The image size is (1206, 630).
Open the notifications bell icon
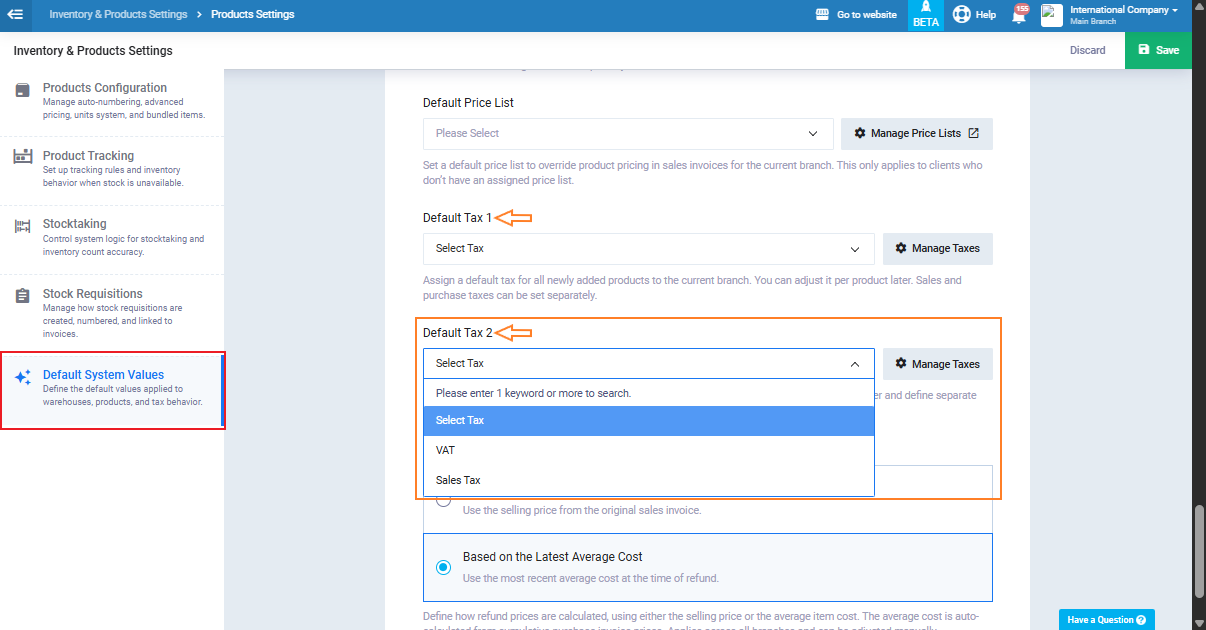(x=1019, y=15)
